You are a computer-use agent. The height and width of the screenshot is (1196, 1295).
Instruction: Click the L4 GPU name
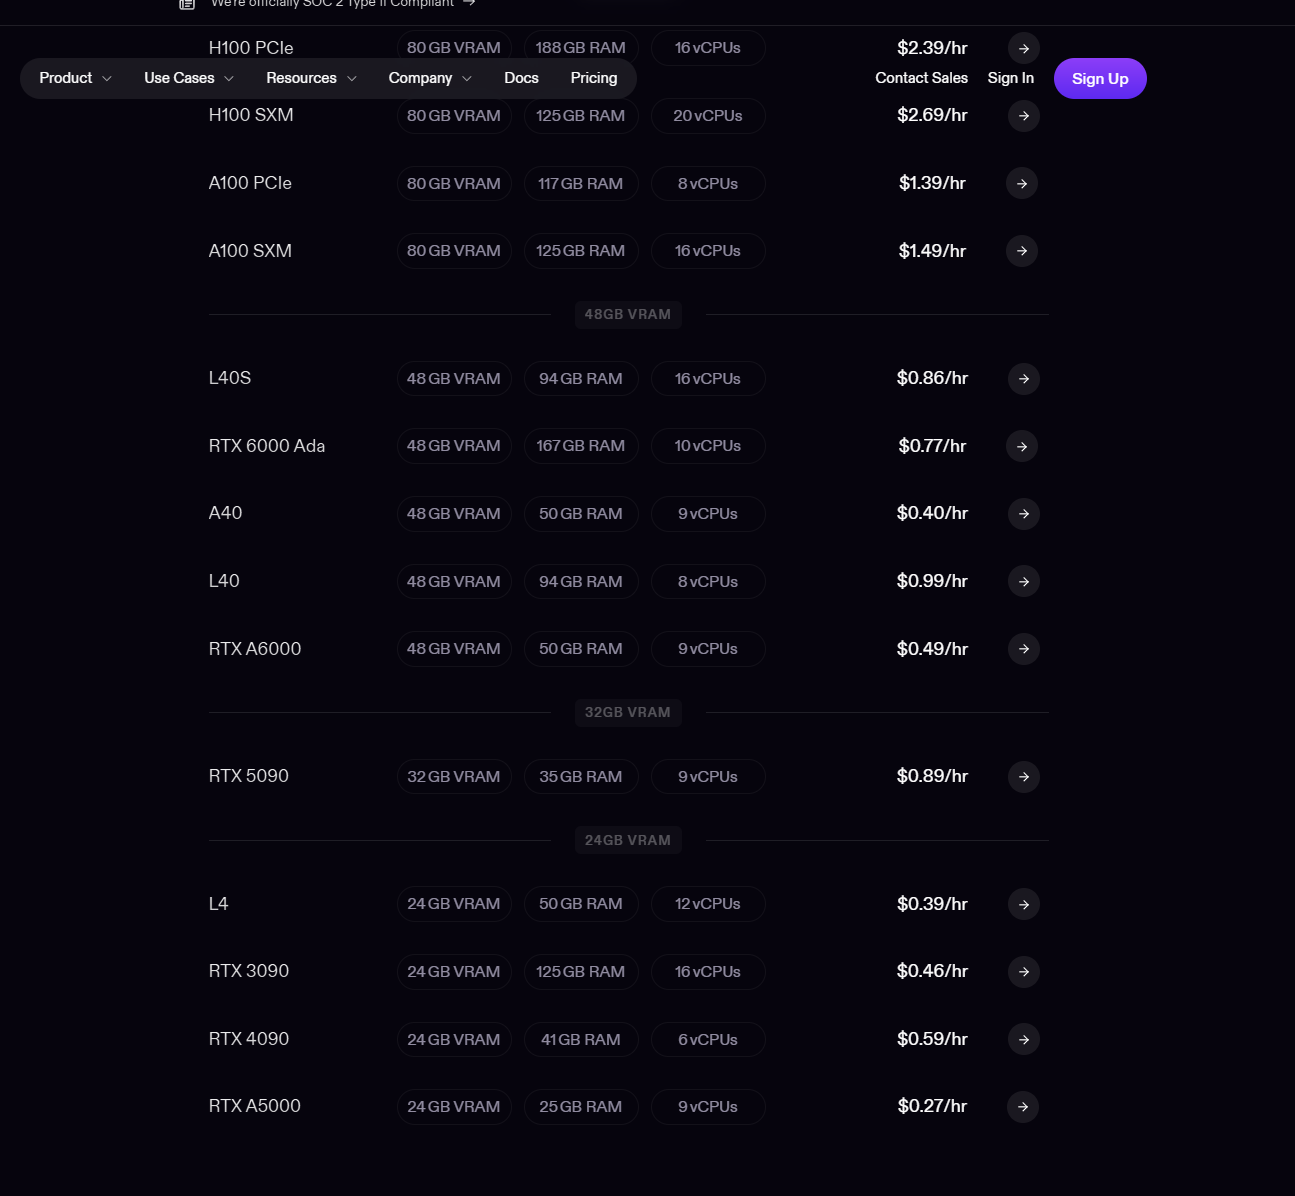(218, 904)
